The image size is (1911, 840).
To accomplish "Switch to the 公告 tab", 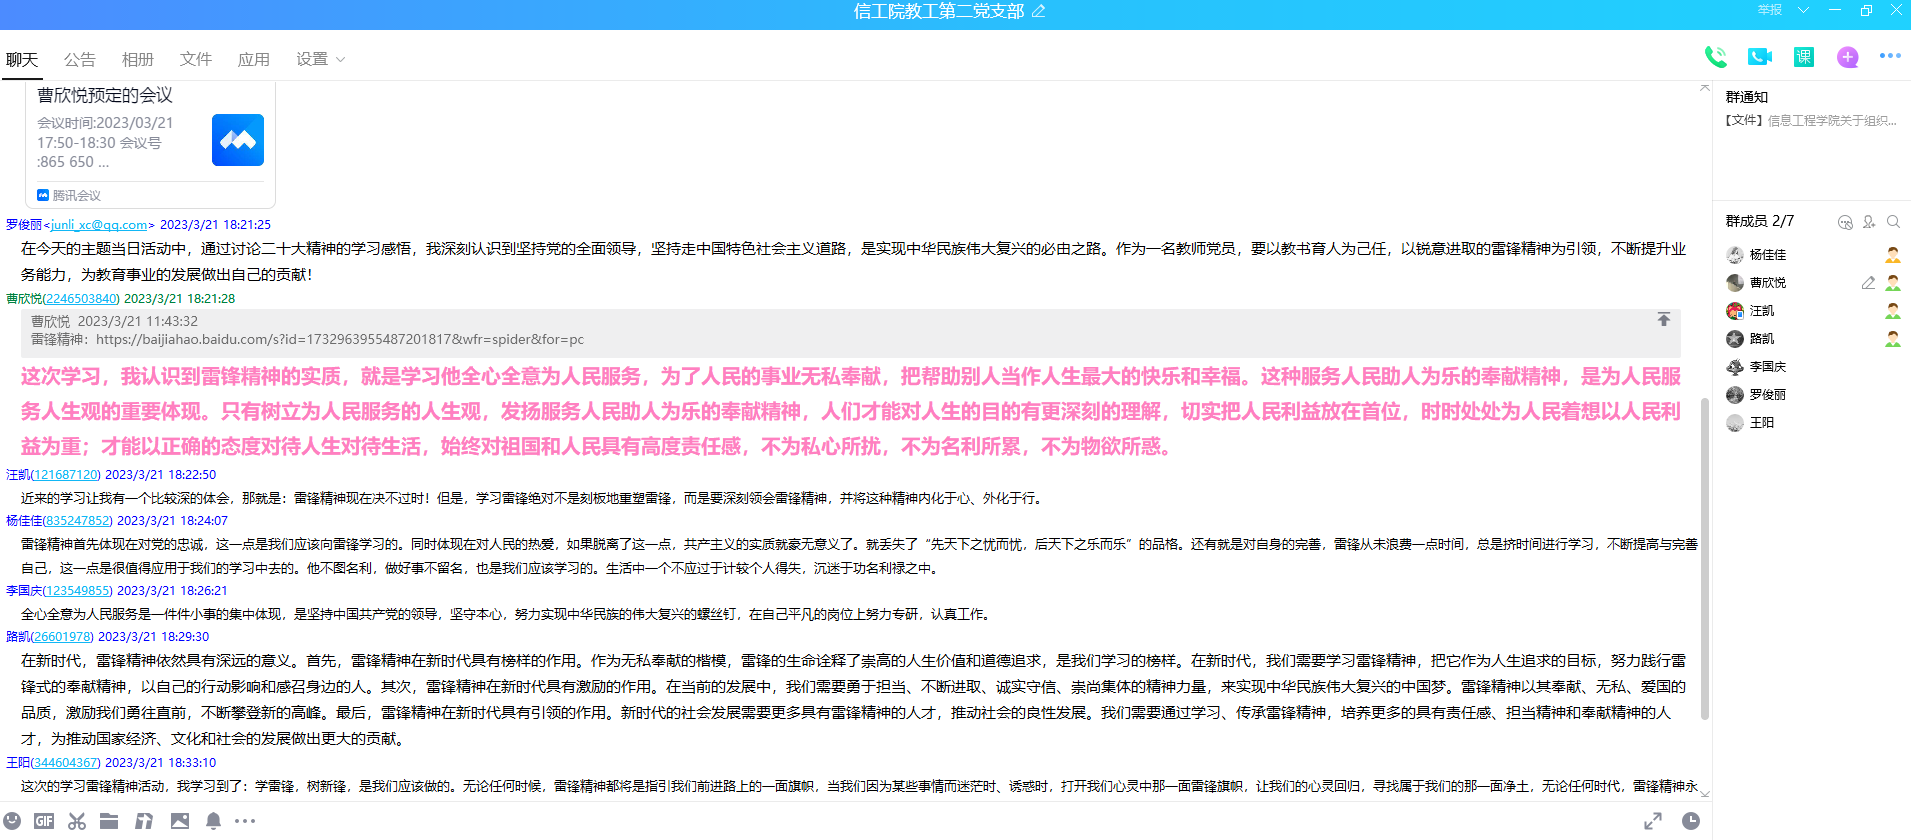I will point(80,59).
